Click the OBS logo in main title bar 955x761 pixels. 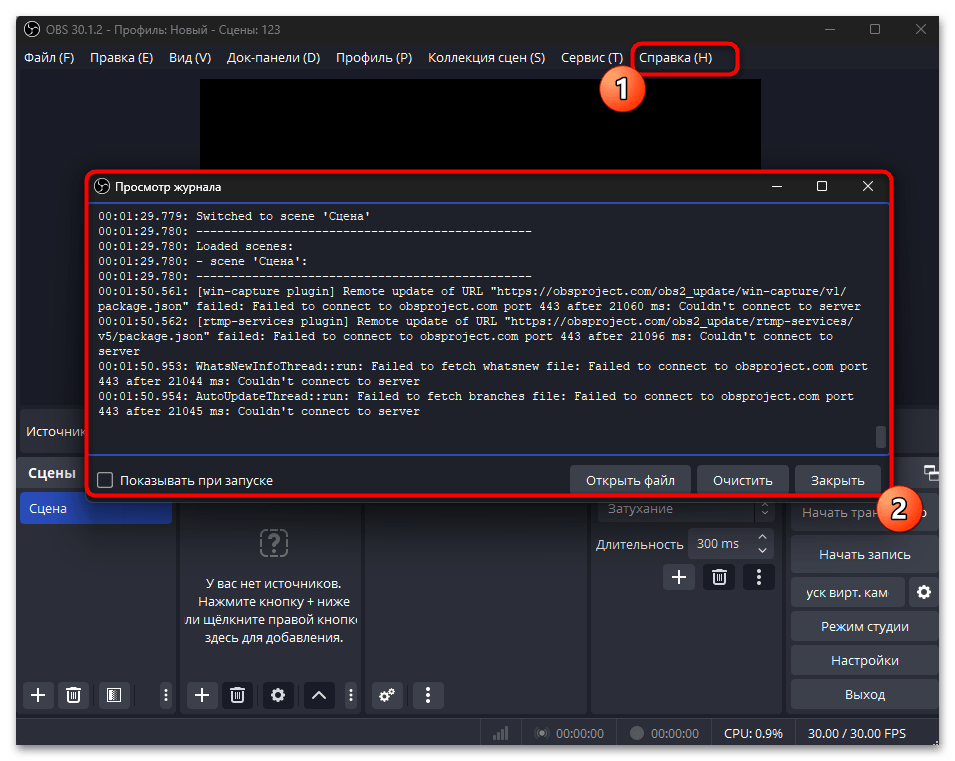(32, 29)
